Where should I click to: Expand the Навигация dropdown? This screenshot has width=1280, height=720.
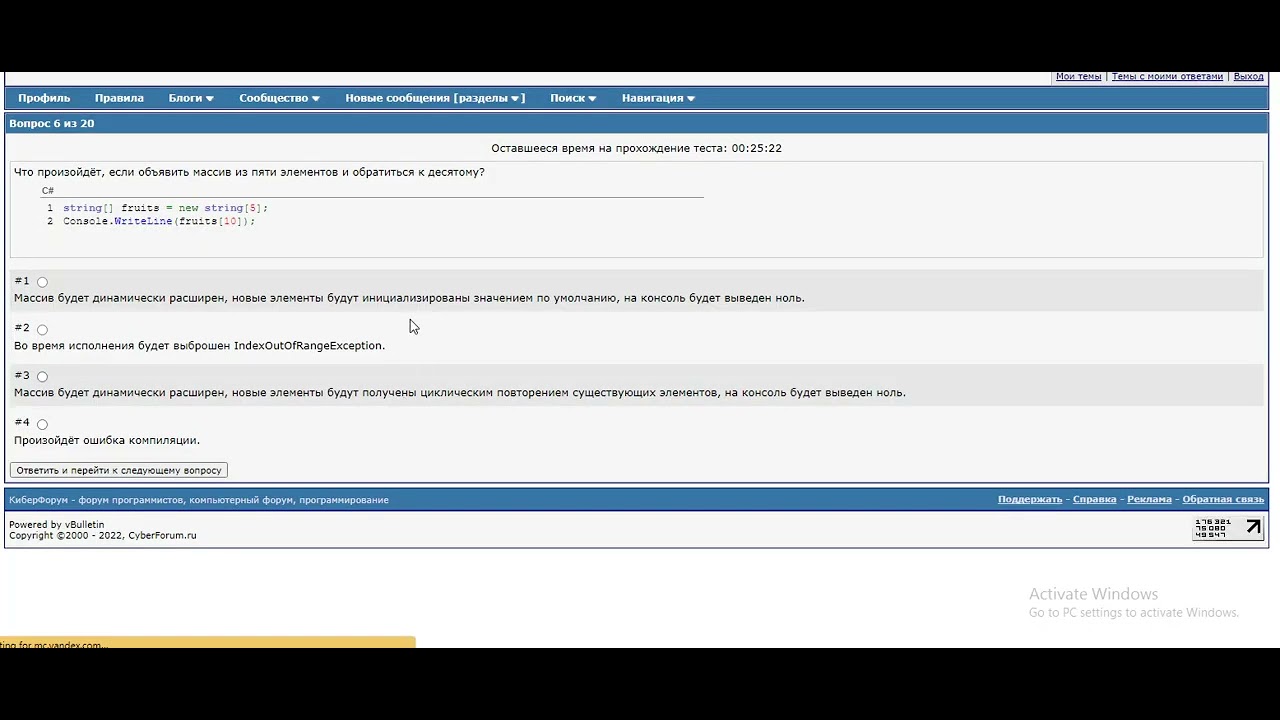pos(658,98)
